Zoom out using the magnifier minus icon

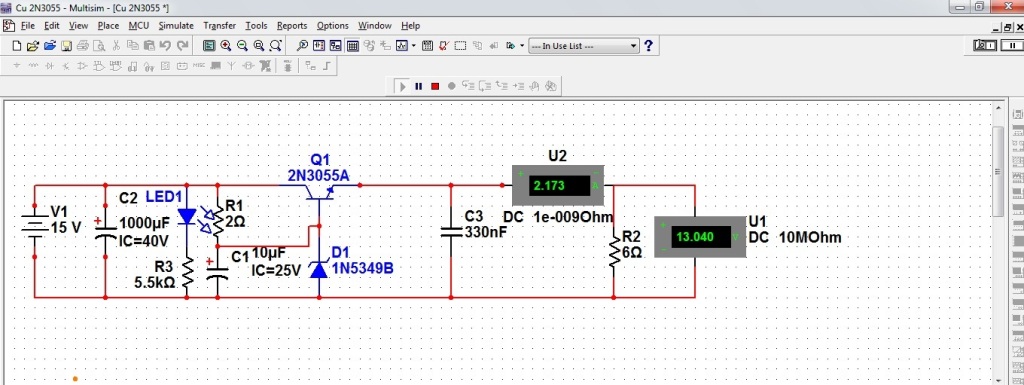242,46
